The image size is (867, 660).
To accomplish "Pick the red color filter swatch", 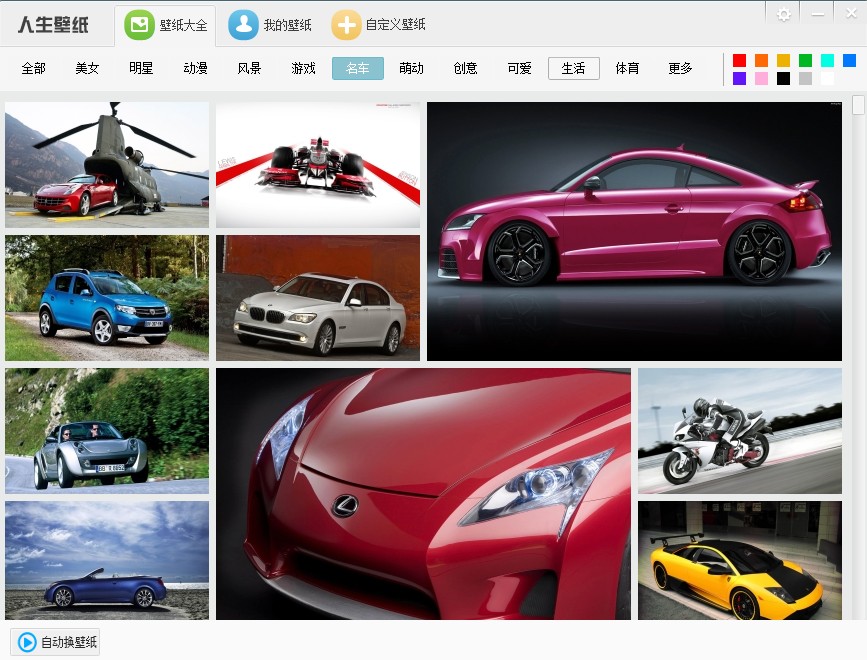I will point(739,60).
